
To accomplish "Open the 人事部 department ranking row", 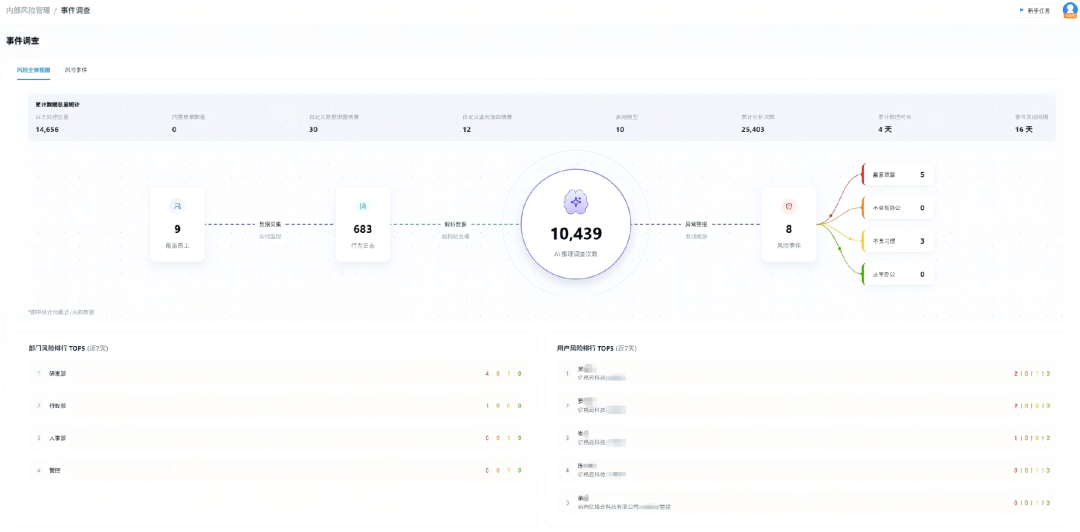I will coord(278,438).
